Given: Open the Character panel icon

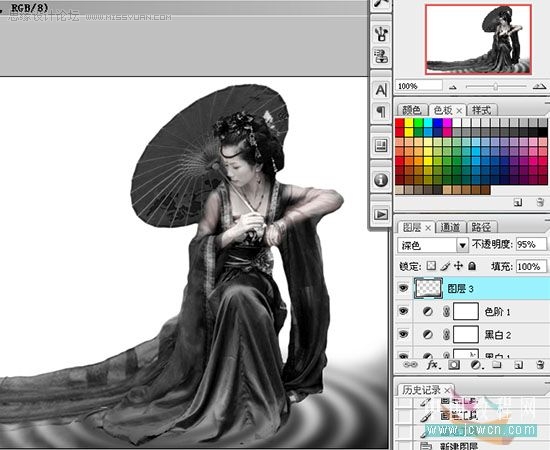Looking at the screenshot, I should 381,90.
